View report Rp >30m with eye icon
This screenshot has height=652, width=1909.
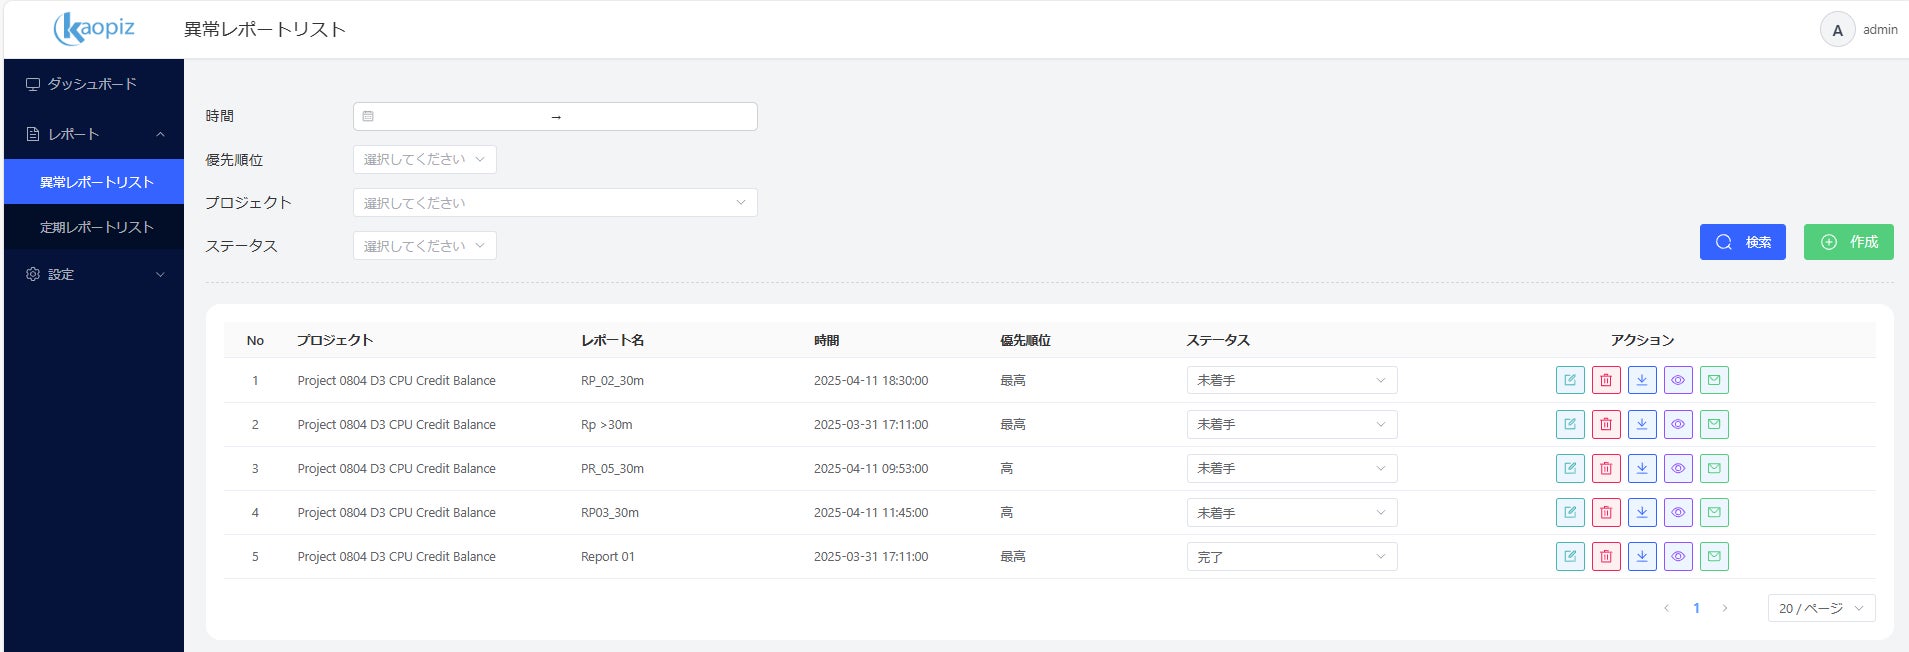coord(1678,424)
